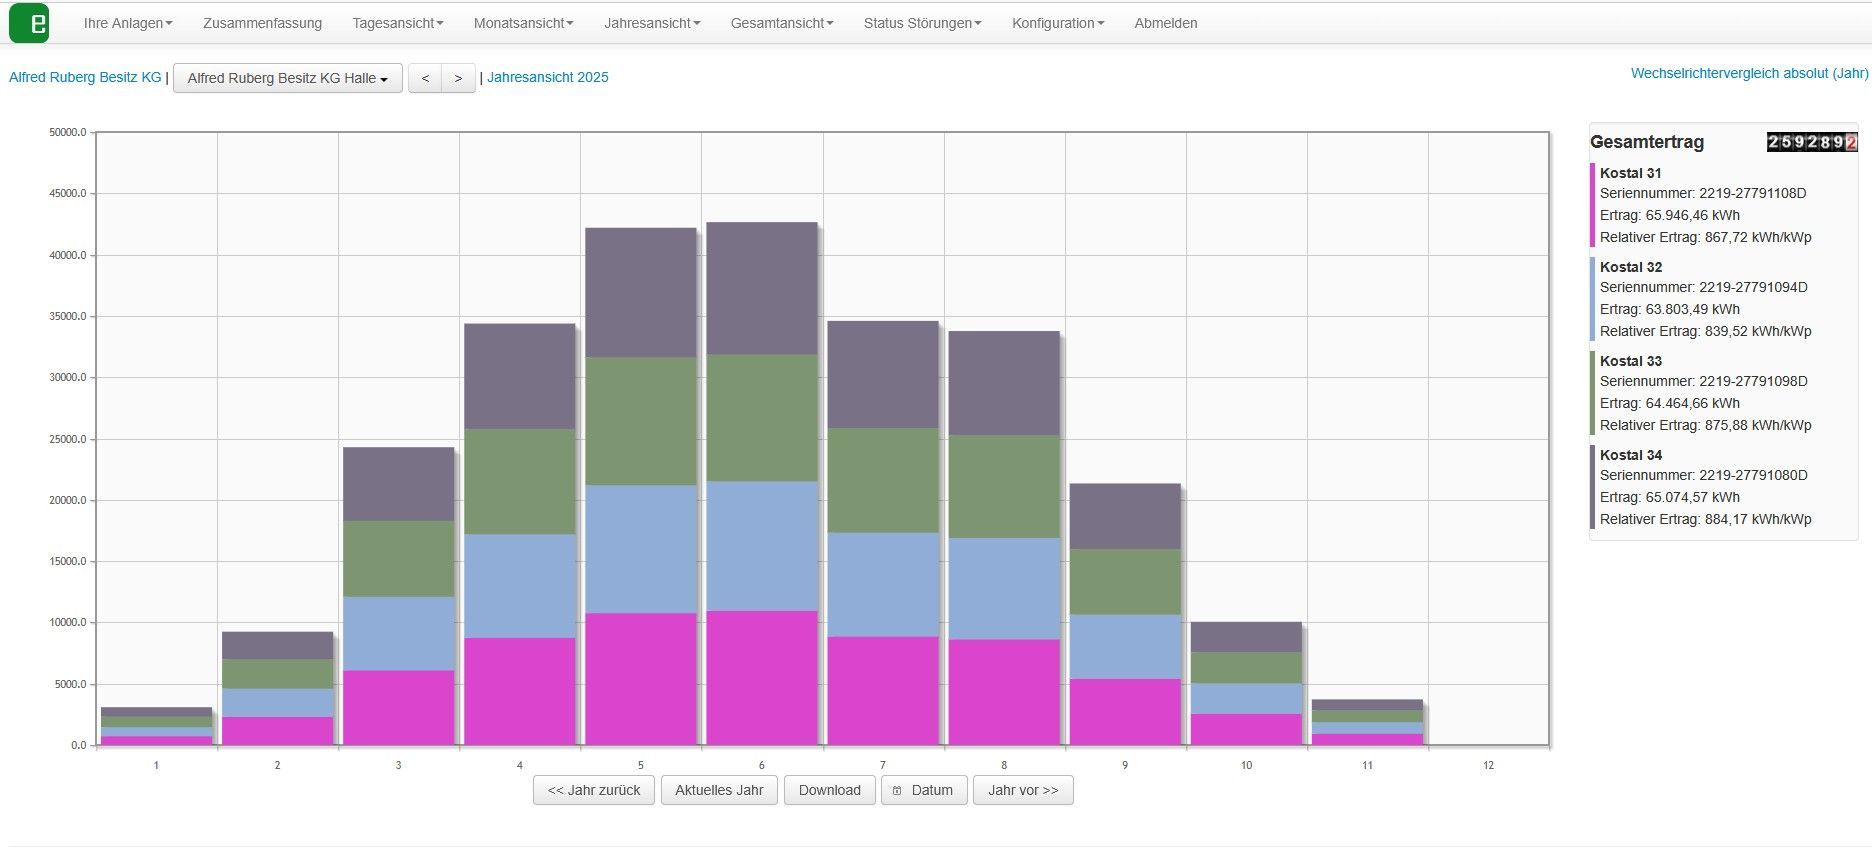Expand the Tagesansicht dropdown menu
Image resolution: width=1872 pixels, height=849 pixels.
(397, 23)
